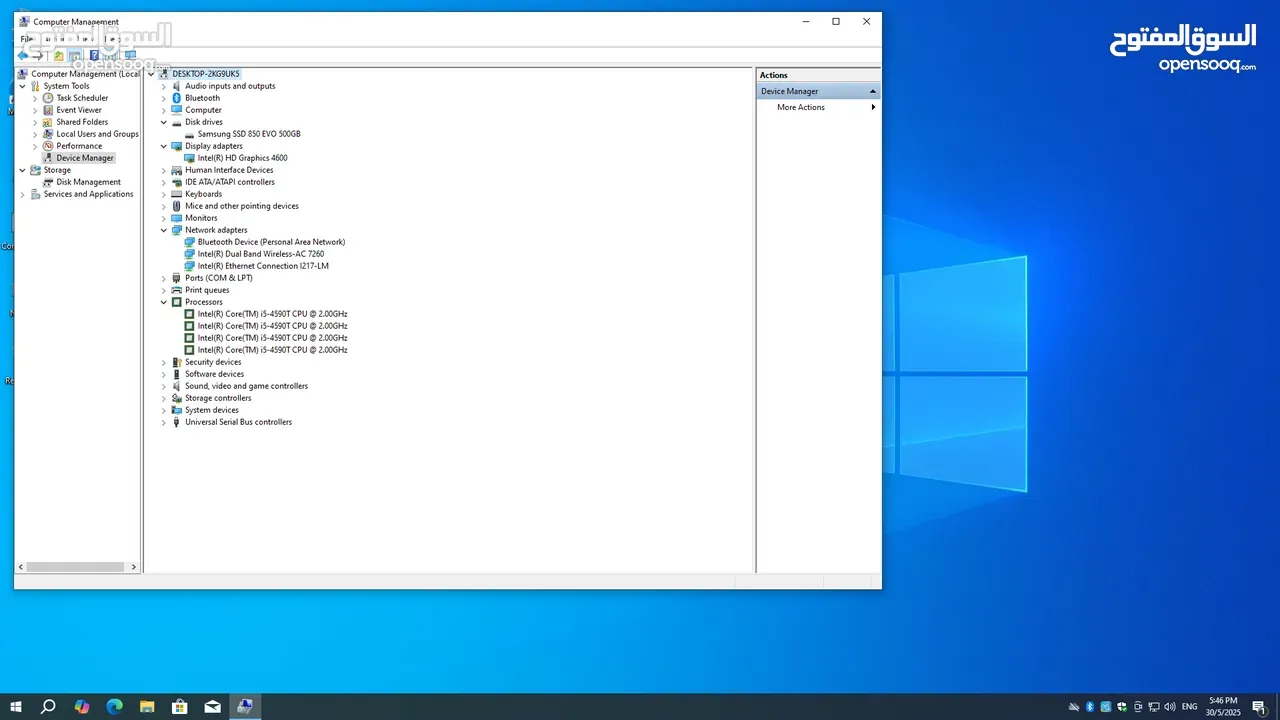
Task: Expand the Computer device category
Action: [x=164, y=110]
